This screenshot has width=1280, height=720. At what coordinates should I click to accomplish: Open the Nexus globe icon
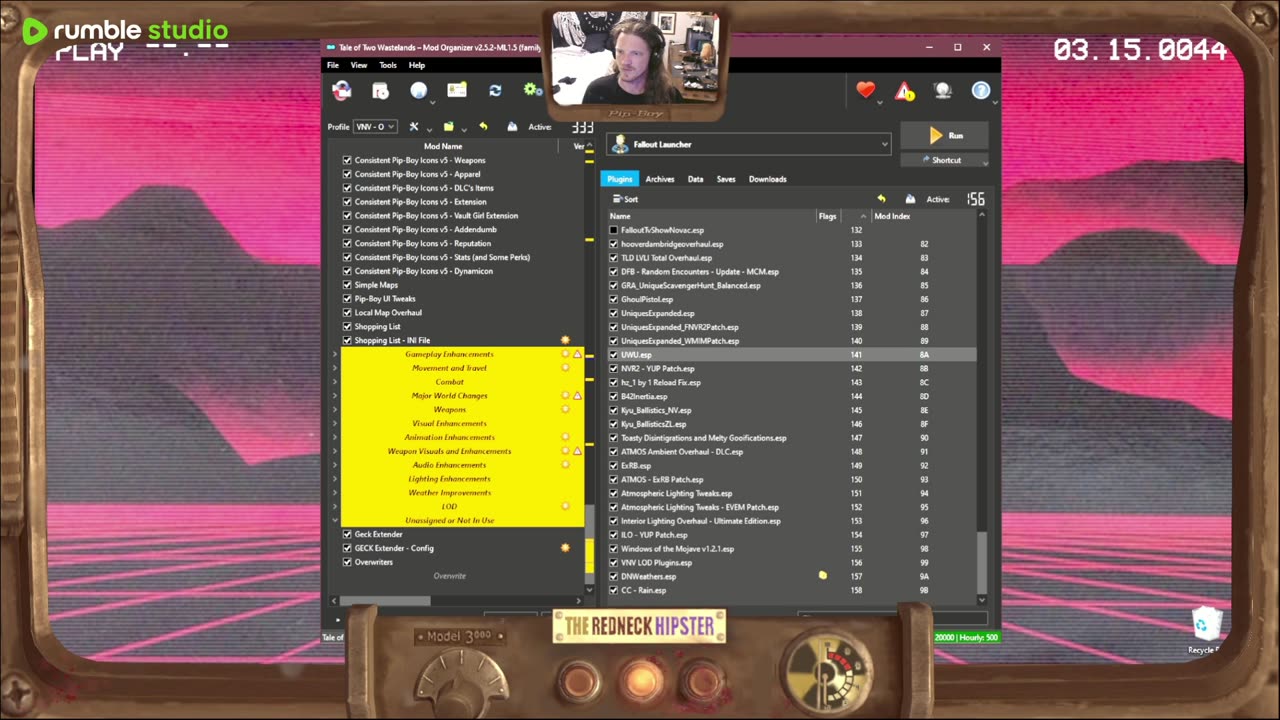tap(419, 91)
